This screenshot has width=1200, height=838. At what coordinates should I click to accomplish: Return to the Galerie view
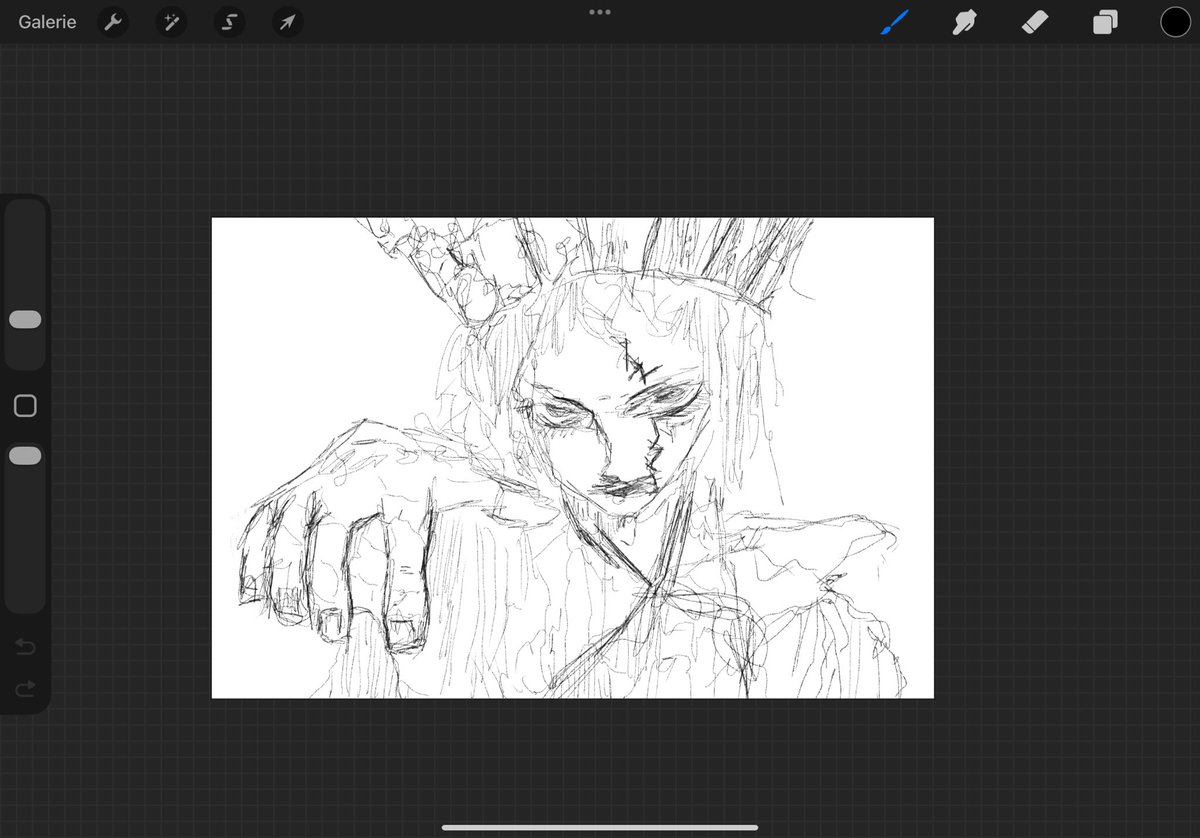[47, 22]
